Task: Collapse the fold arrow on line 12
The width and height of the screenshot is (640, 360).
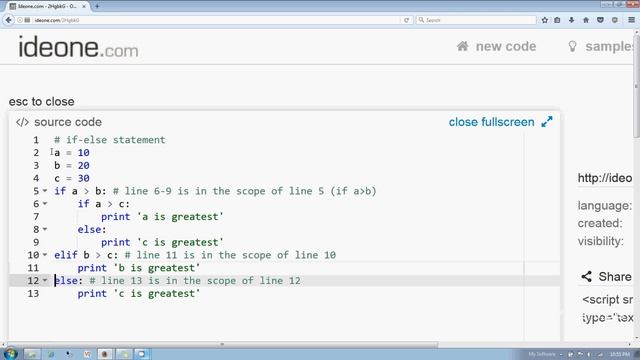Action: pos(45,280)
